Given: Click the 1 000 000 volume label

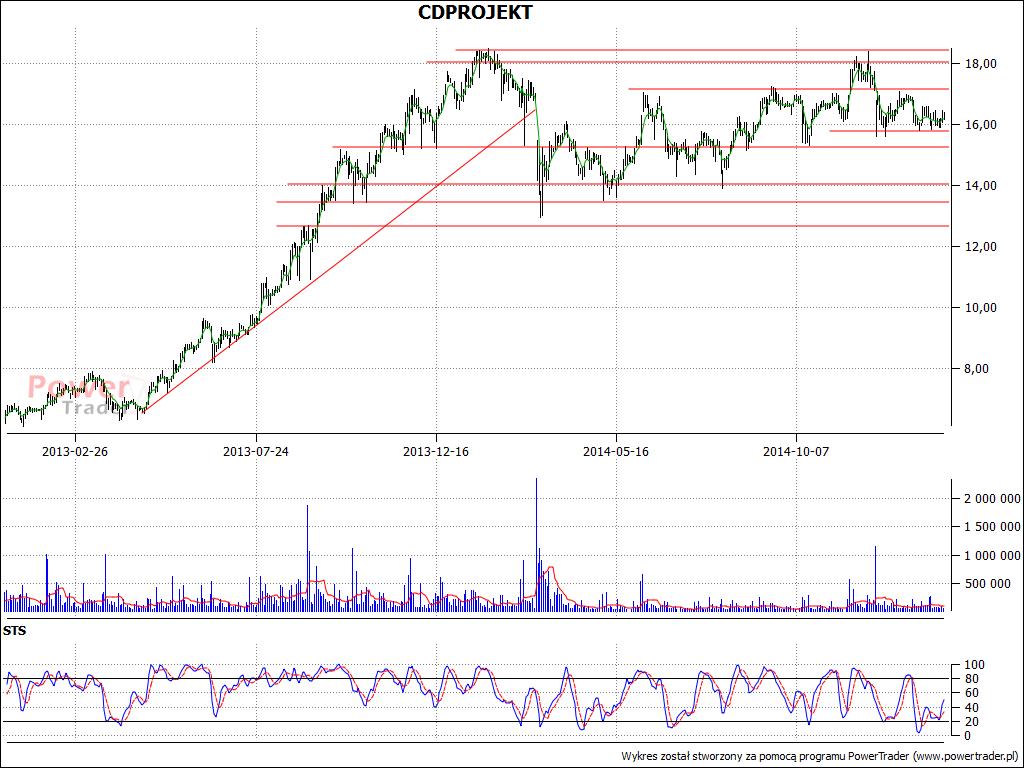Looking at the screenshot, I should pyautogui.click(x=992, y=556).
